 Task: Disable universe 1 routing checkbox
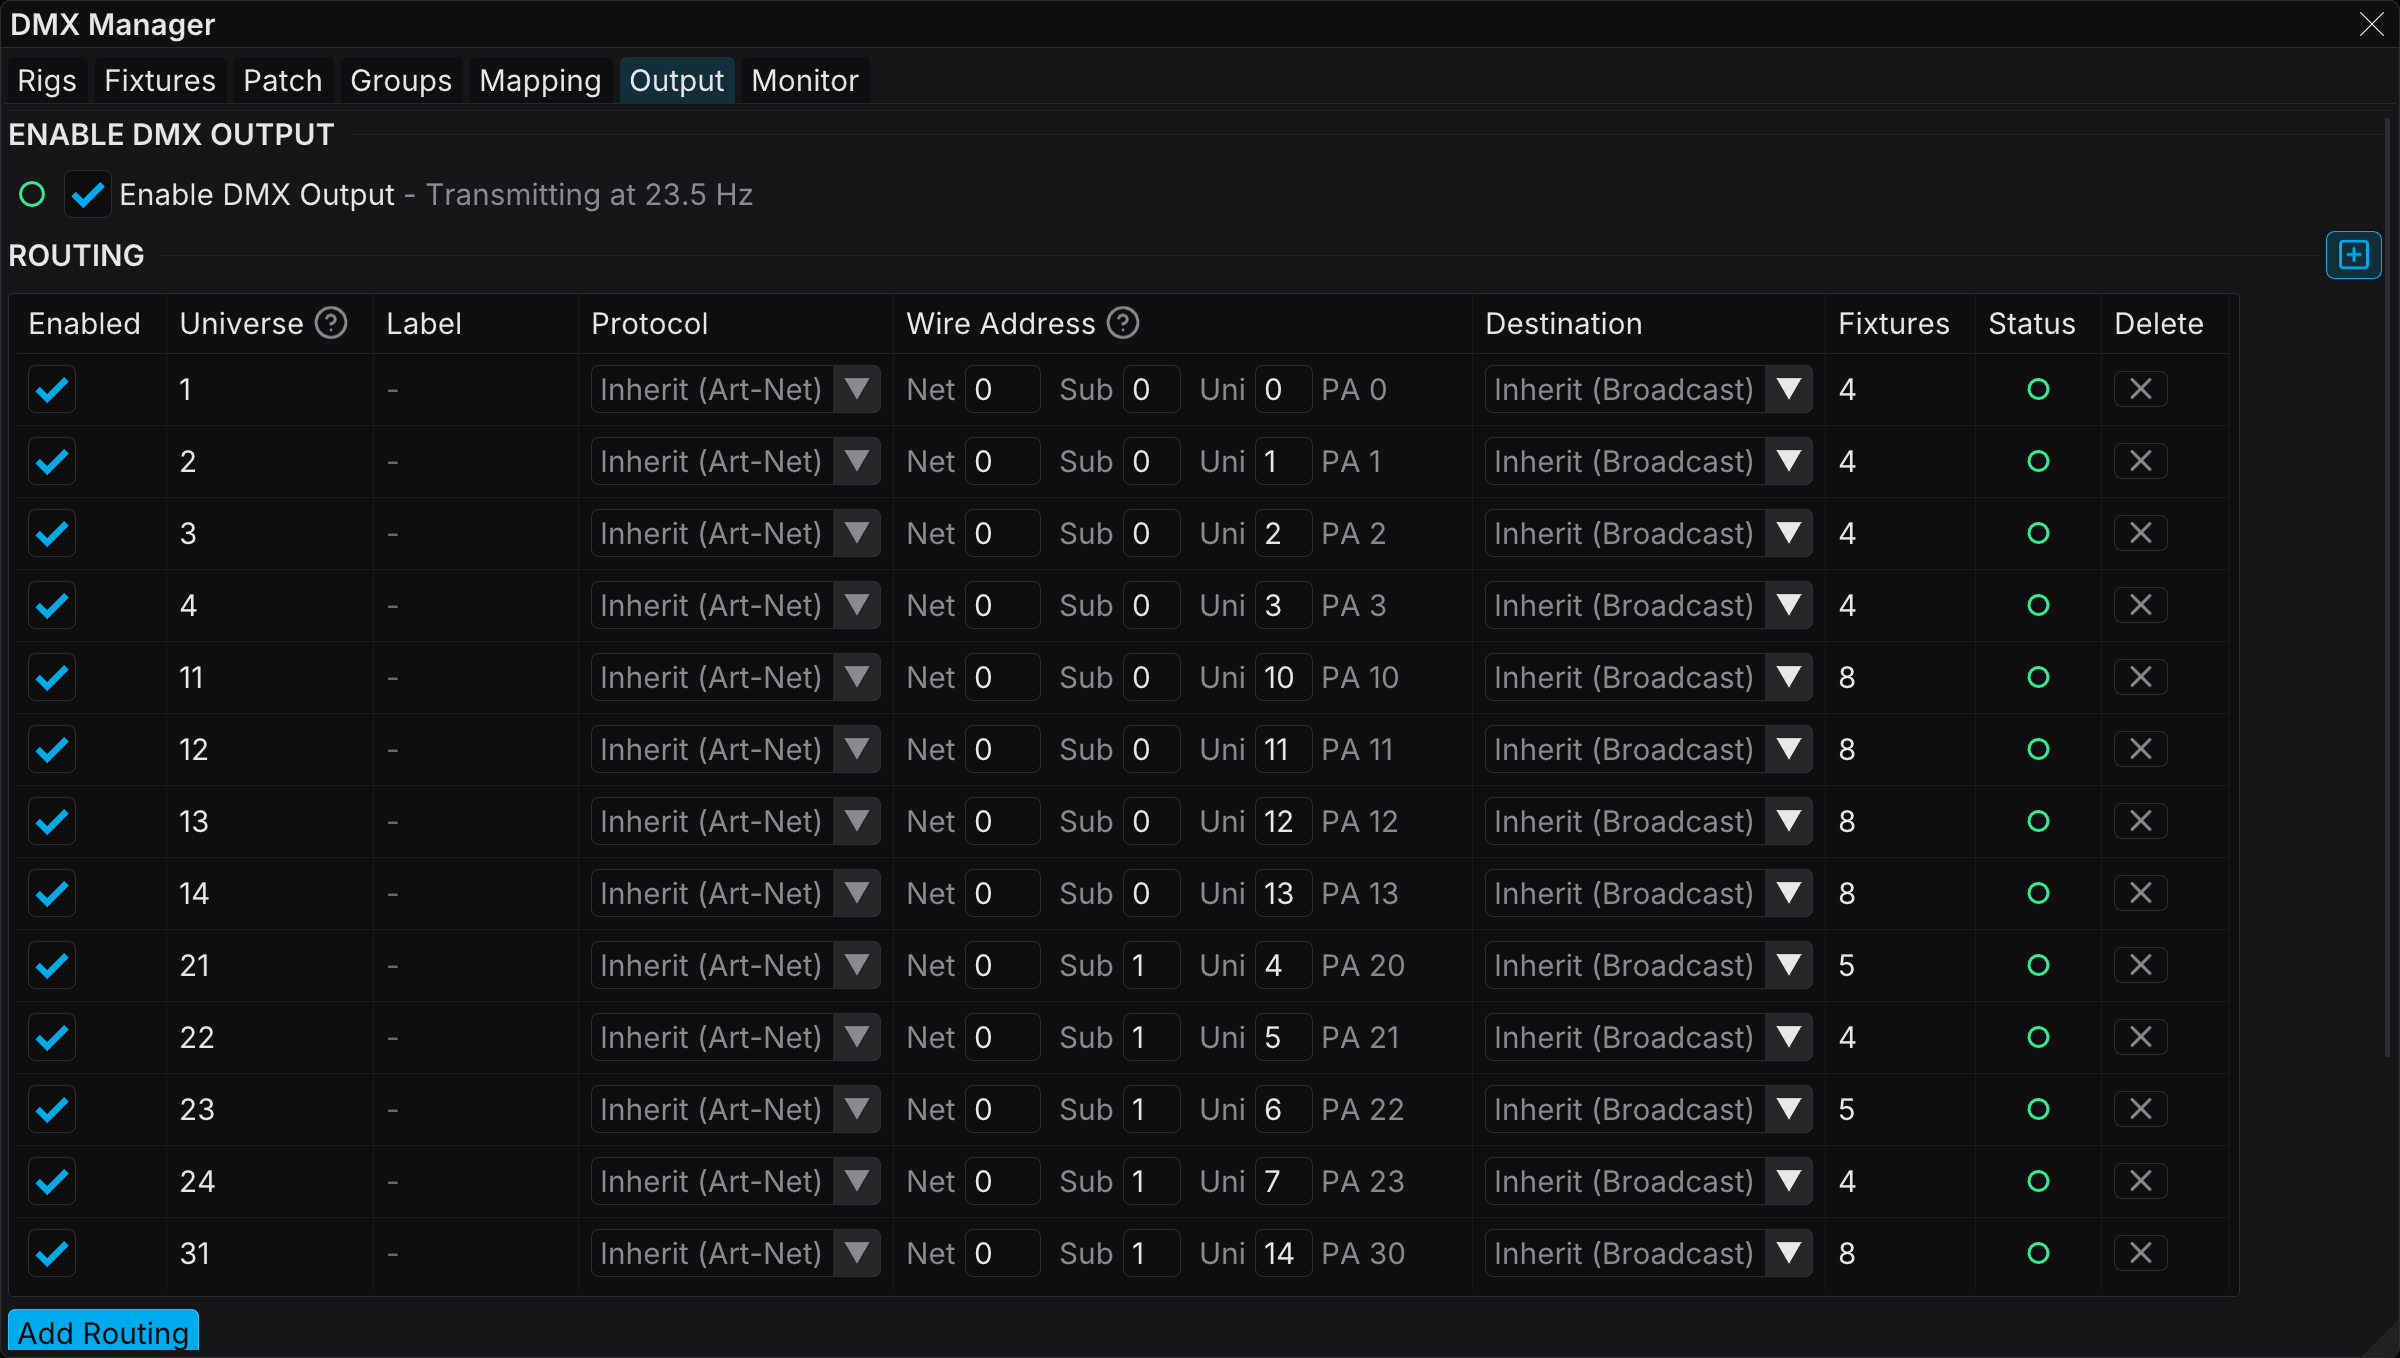click(52, 389)
